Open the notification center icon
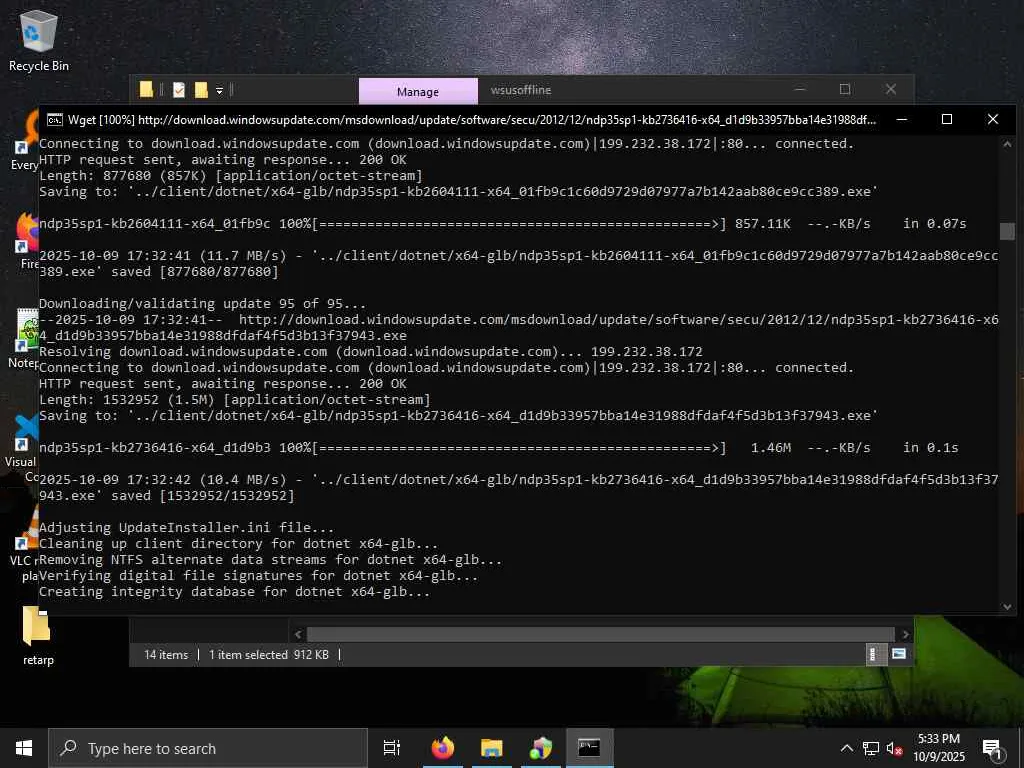 point(992,748)
